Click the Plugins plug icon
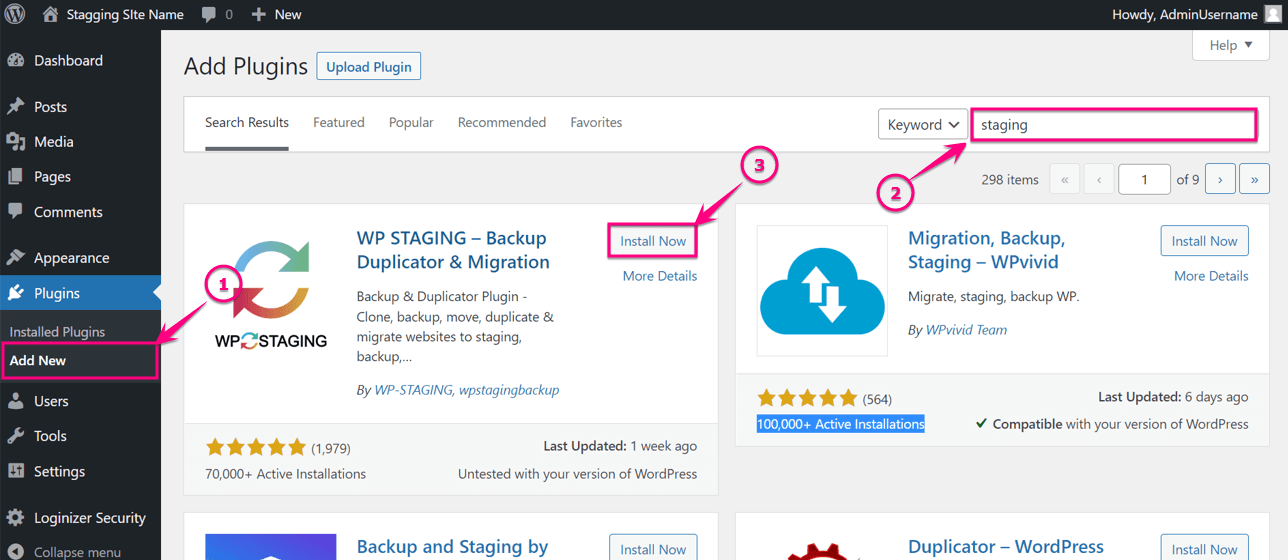 (15, 293)
